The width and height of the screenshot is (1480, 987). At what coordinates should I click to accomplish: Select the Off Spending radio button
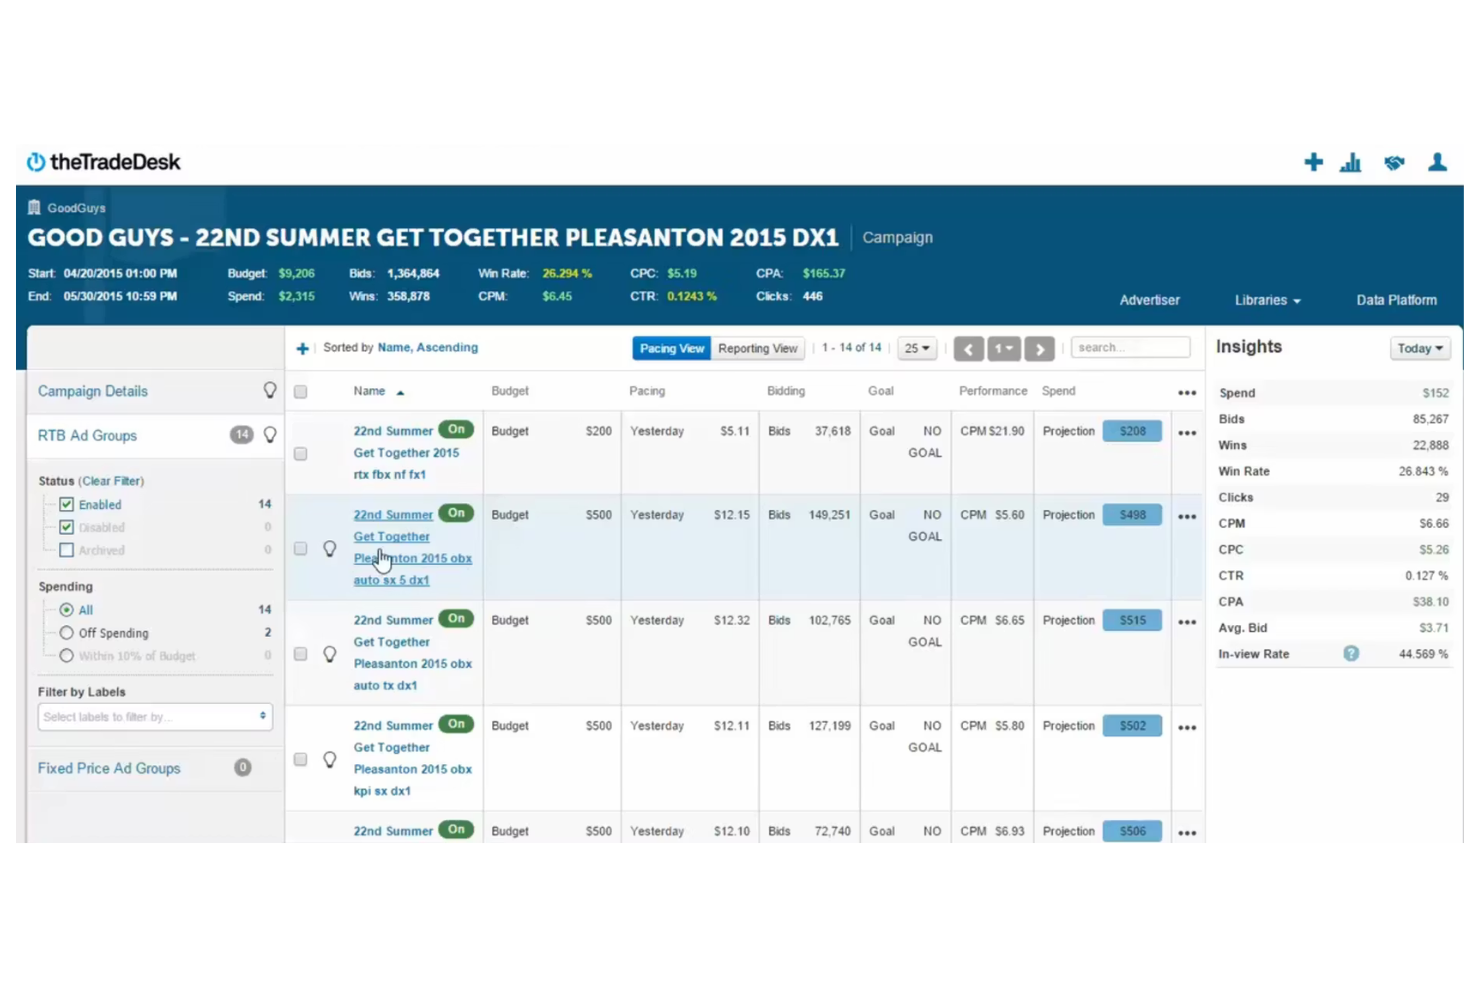(66, 632)
